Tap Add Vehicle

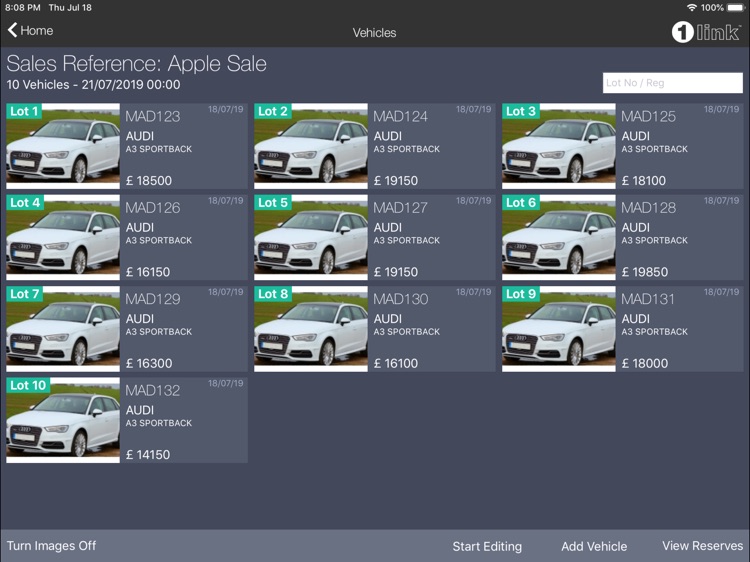[594, 546]
